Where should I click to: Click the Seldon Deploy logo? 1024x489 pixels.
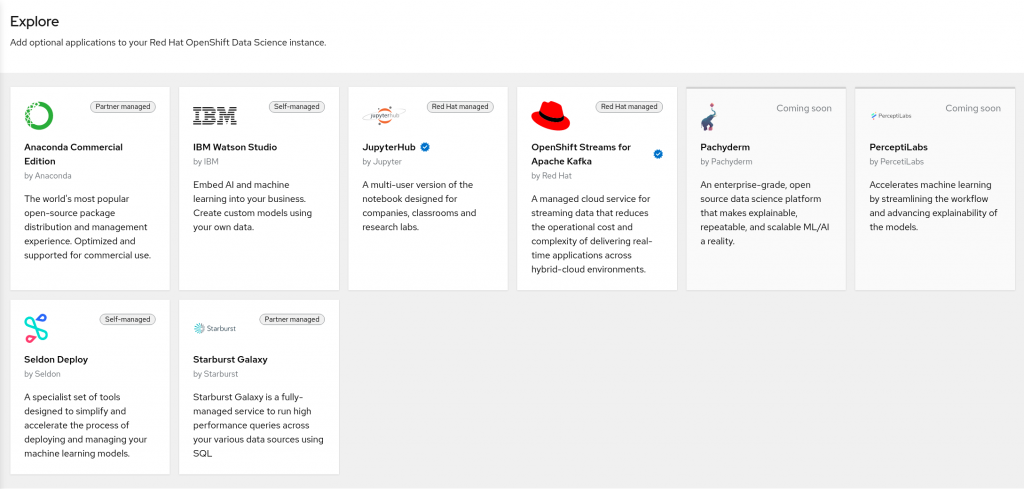(x=37, y=329)
